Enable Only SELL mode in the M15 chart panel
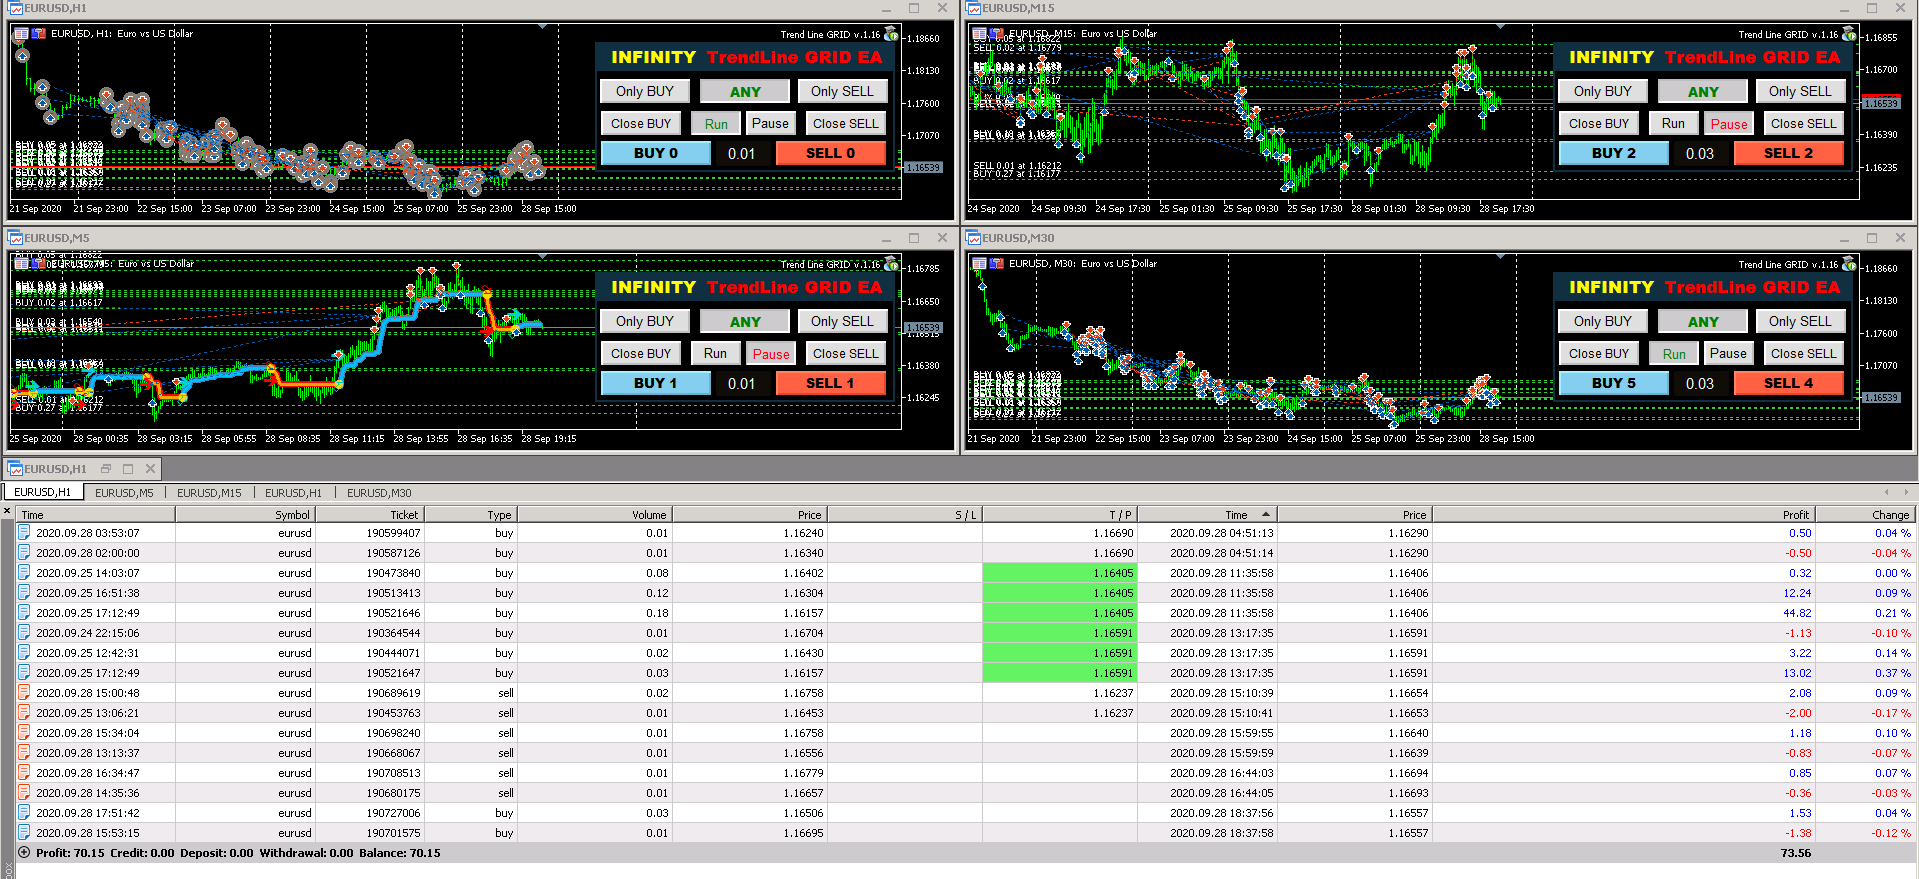 [x=1800, y=91]
